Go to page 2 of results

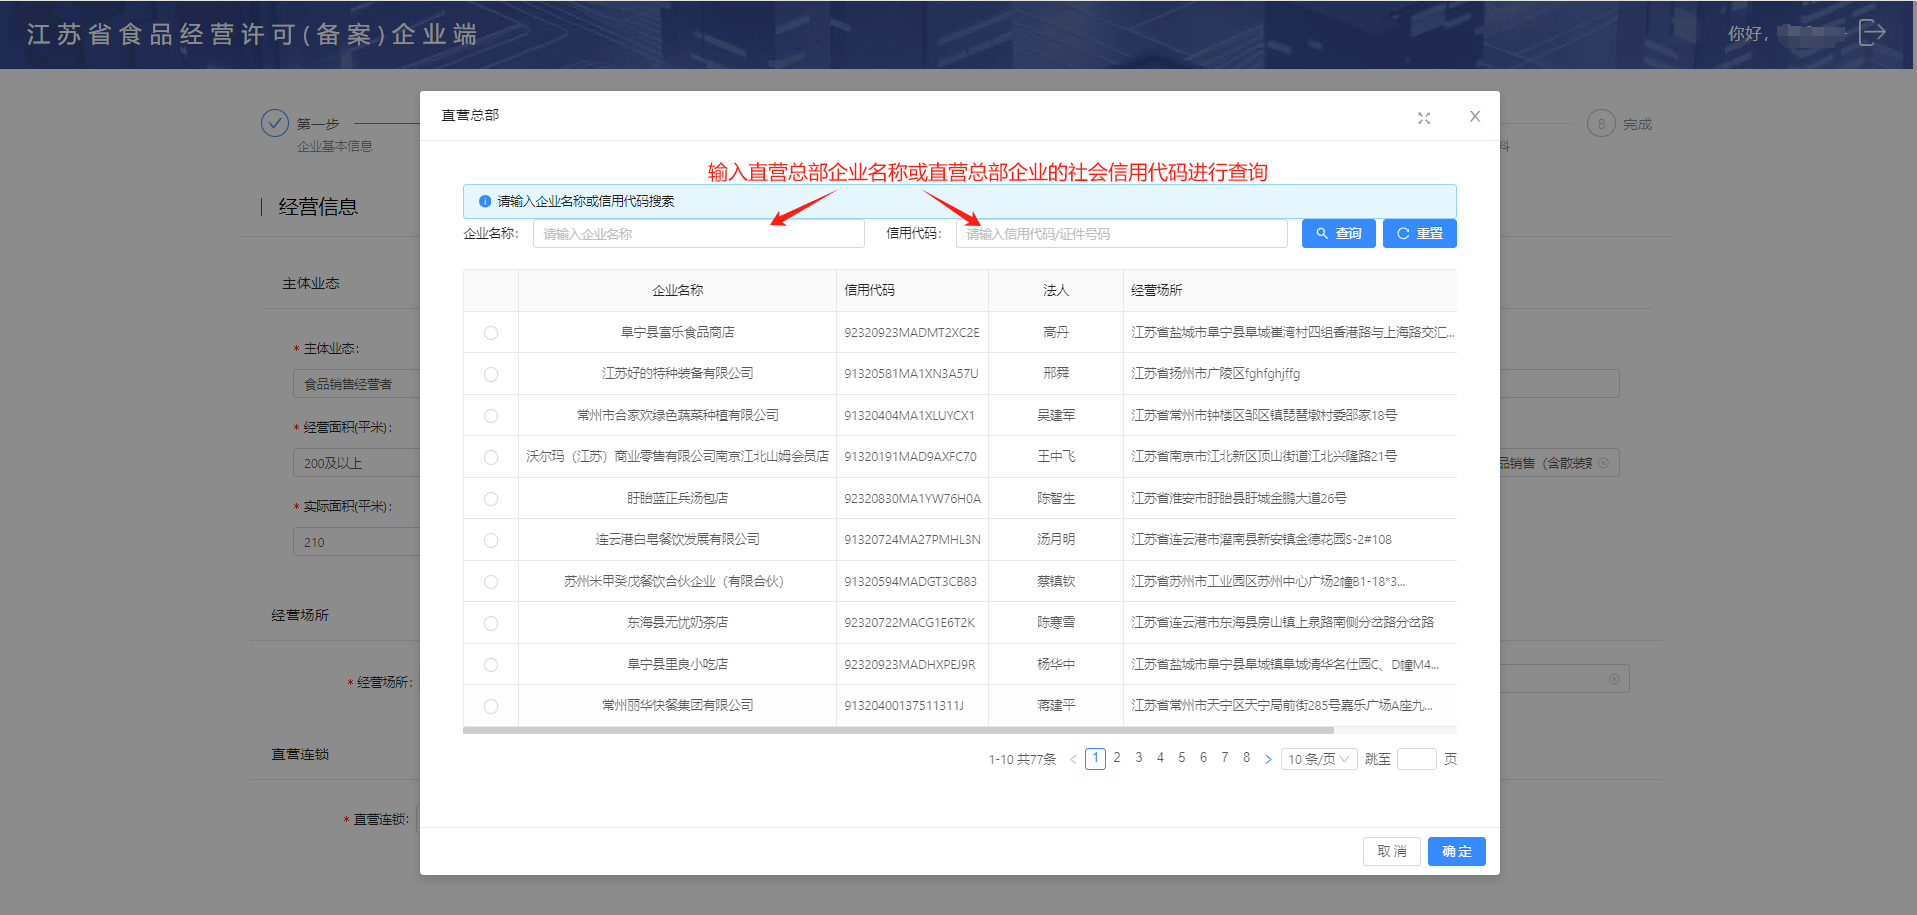click(1117, 758)
